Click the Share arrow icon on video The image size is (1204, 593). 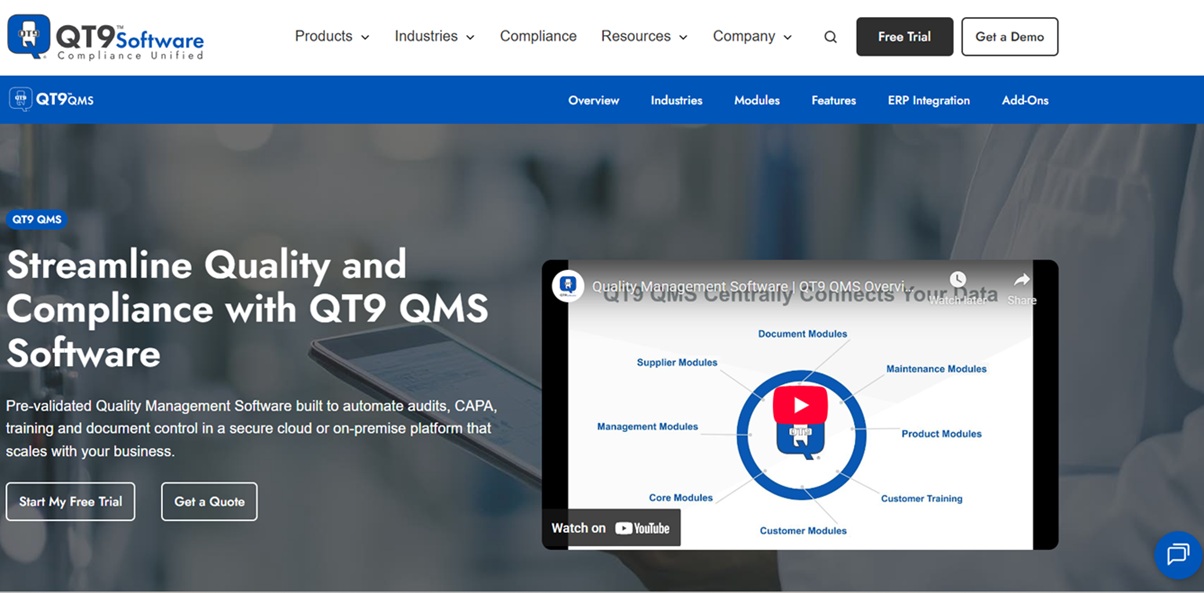click(x=1022, y=280)
